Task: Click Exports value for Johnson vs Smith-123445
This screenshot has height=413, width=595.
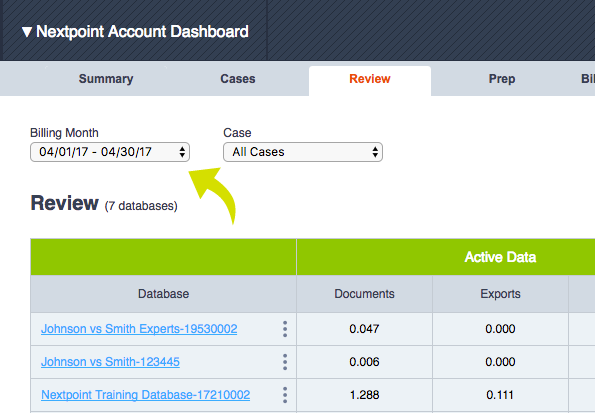Action: click(500, 362)
